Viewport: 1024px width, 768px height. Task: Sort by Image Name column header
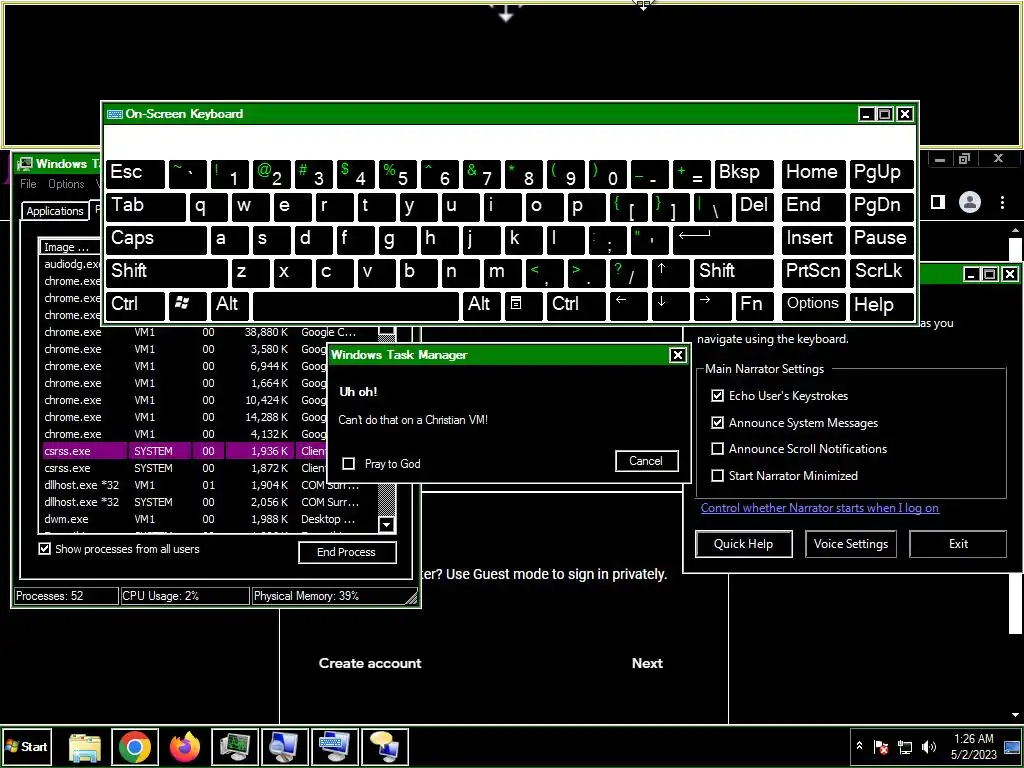coord(69,248)
